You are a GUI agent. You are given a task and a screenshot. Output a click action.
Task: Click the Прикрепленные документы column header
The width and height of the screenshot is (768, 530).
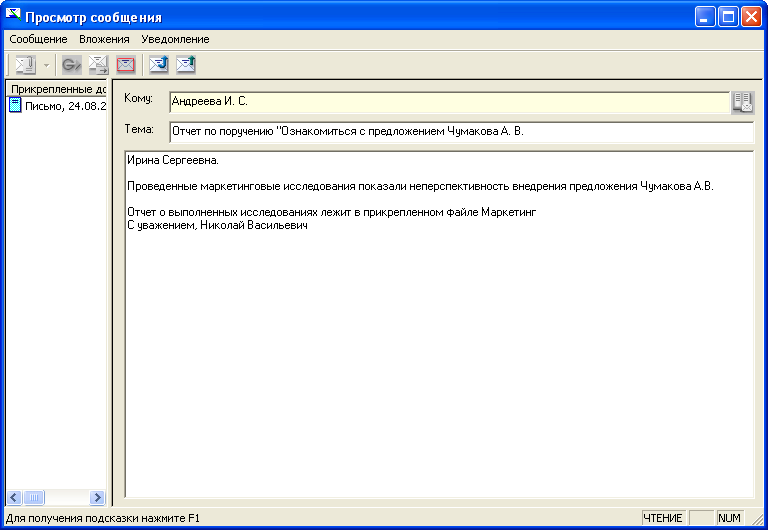pyautogui.click(x=56, y=89)
